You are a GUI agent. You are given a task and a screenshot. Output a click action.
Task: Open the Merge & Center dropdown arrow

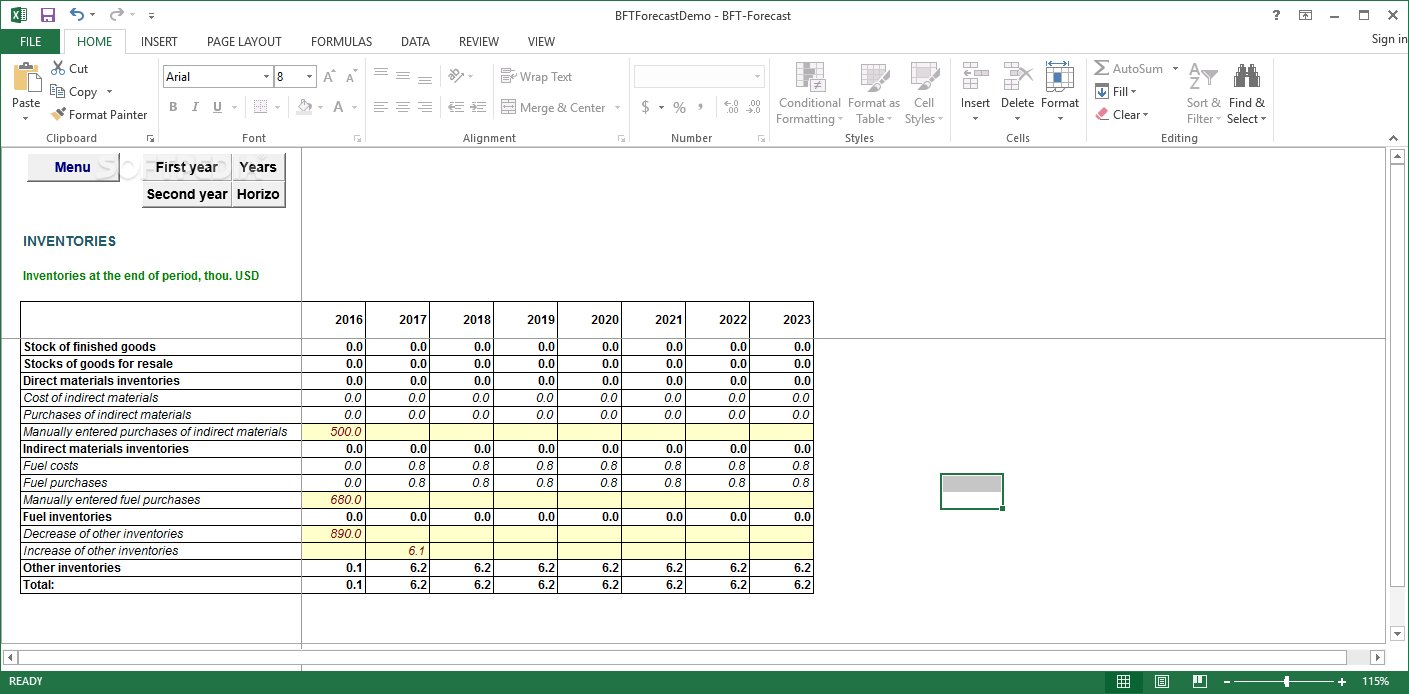tap(617, 108)
